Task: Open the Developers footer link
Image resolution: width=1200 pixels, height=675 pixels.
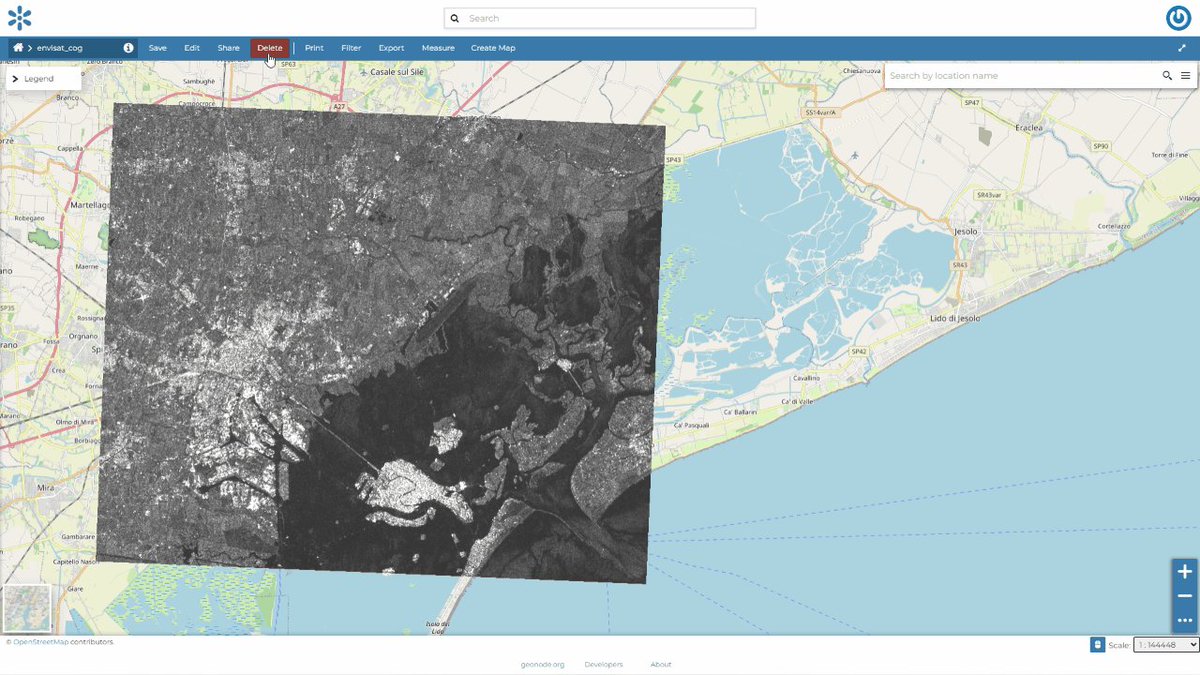Action: (604, 665)
